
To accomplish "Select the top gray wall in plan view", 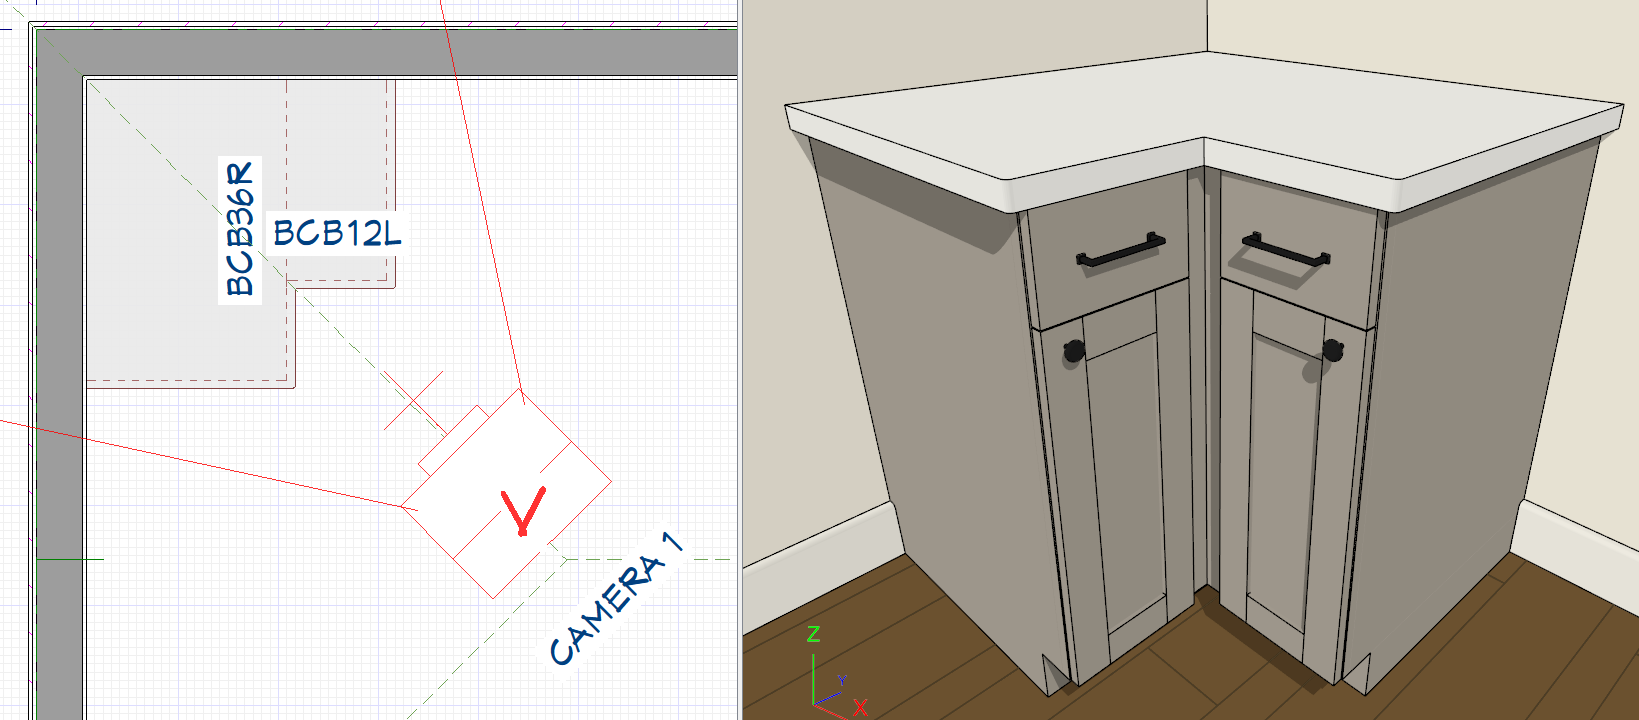I will point(400,52).
